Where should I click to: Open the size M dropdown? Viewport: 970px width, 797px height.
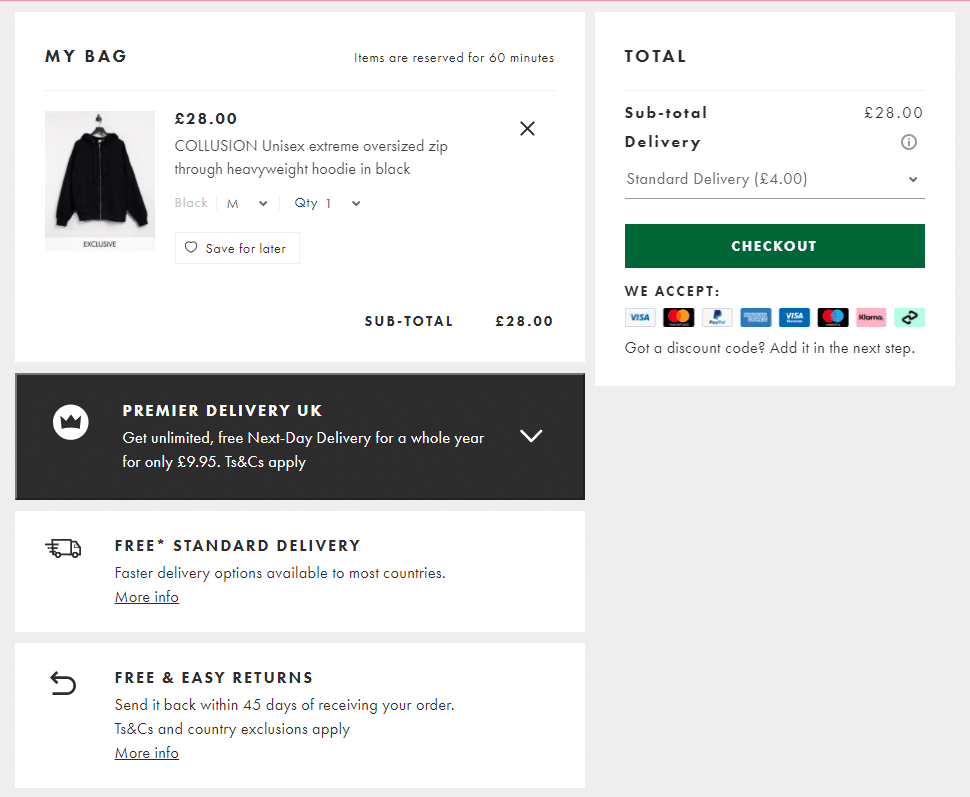pyautogui.click(x=247, y=203)
